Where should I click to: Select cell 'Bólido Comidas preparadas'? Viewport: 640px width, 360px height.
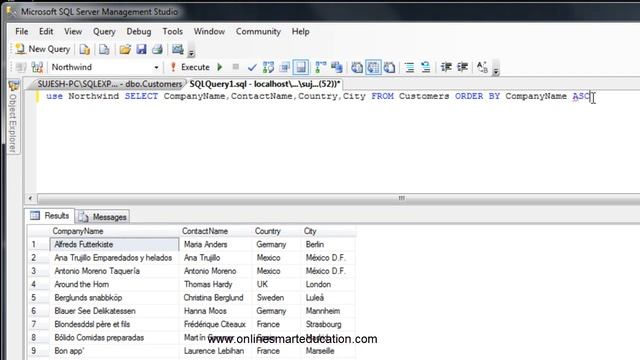click(x=114, y=338)
